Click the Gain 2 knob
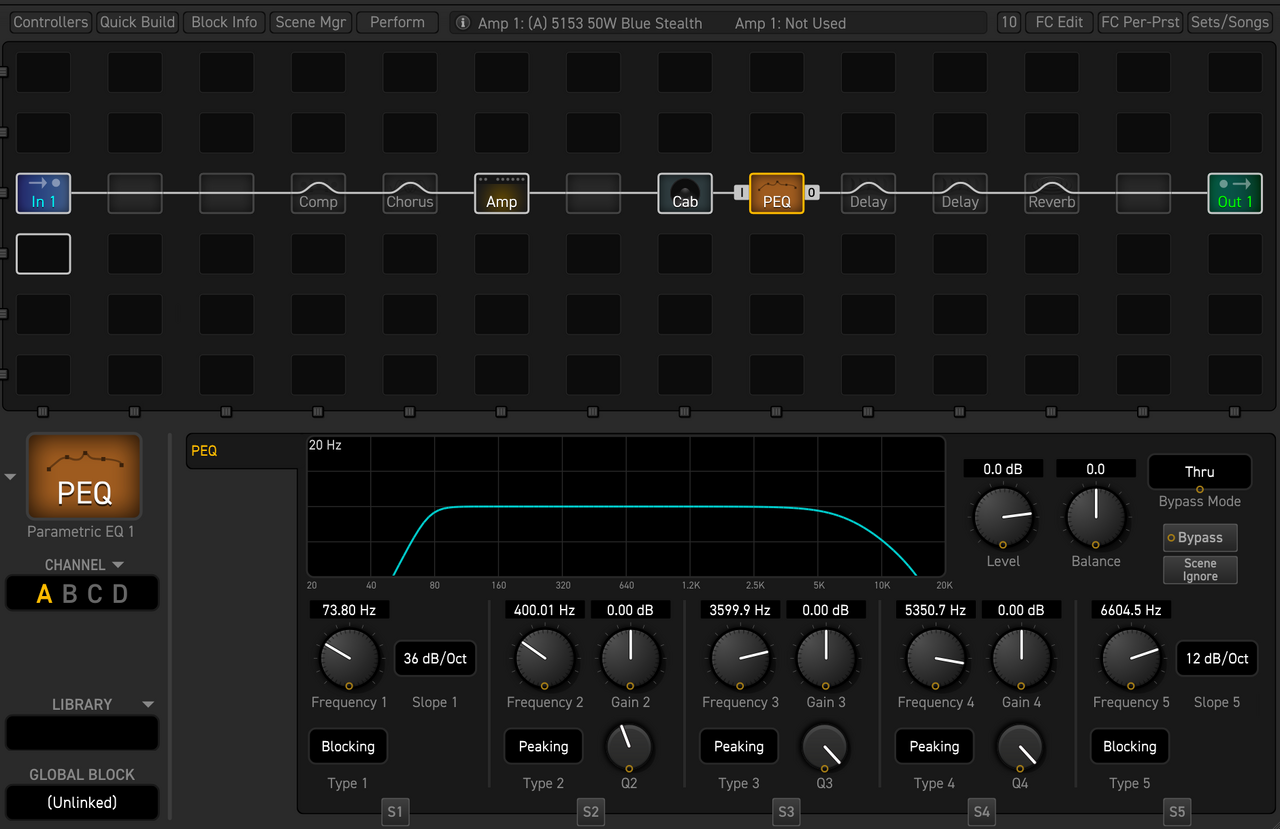This screenshot has height=829, width=1280. pos(630,659)
